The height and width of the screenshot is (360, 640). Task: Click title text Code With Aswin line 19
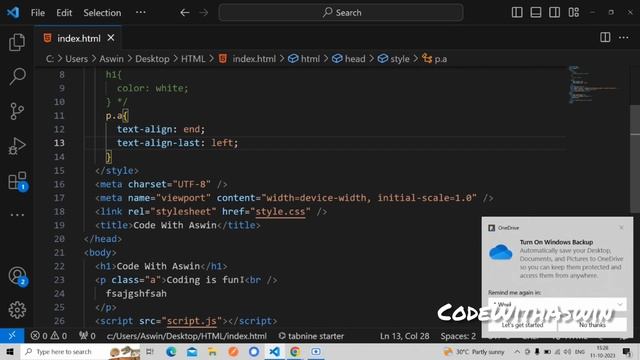[x=175, y=225]
